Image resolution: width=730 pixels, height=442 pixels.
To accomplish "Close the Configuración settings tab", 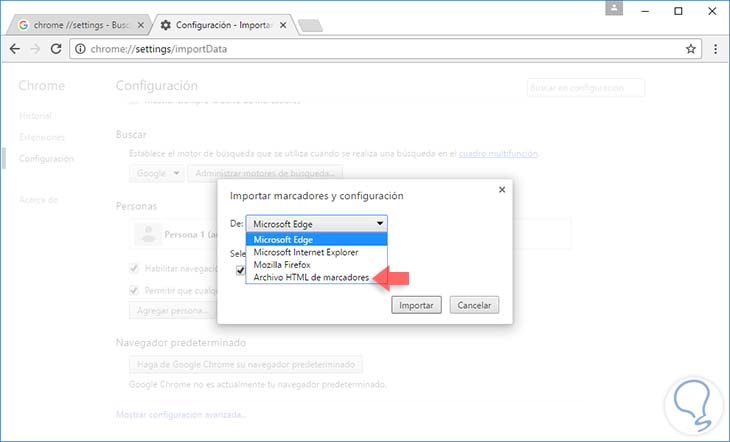I will [x=283, y=25].
